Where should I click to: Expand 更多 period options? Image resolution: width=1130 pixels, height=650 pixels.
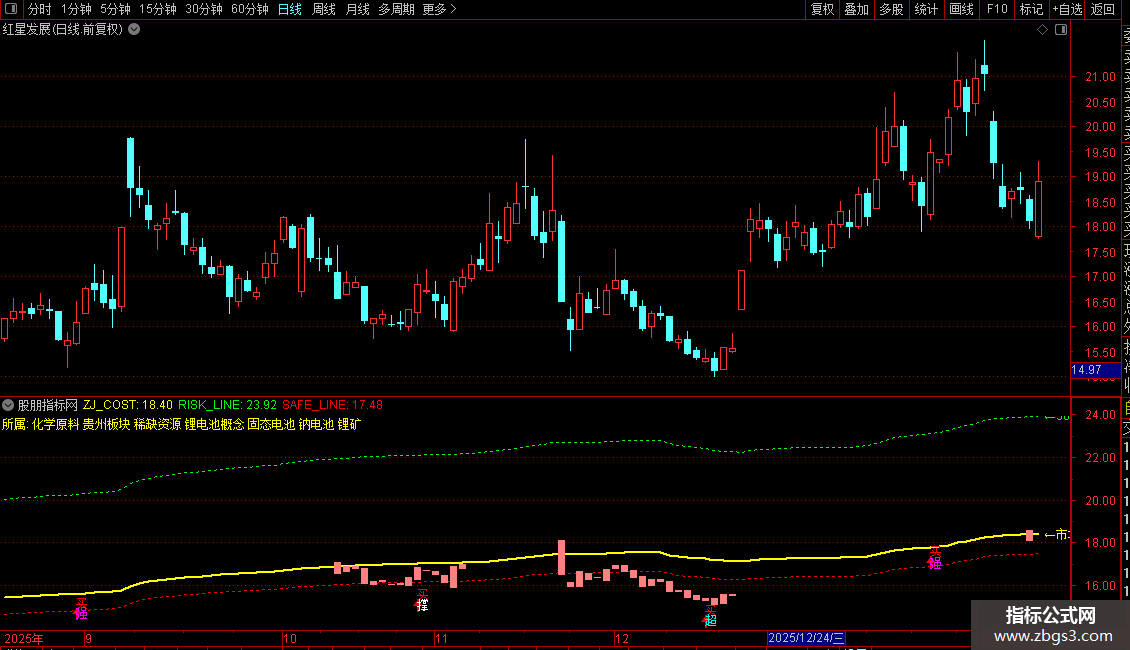(440, 9)
